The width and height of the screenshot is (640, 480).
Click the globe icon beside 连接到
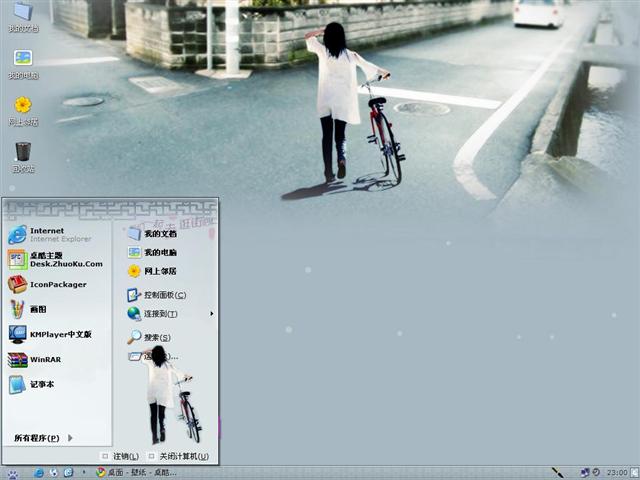tap(134, 314)
